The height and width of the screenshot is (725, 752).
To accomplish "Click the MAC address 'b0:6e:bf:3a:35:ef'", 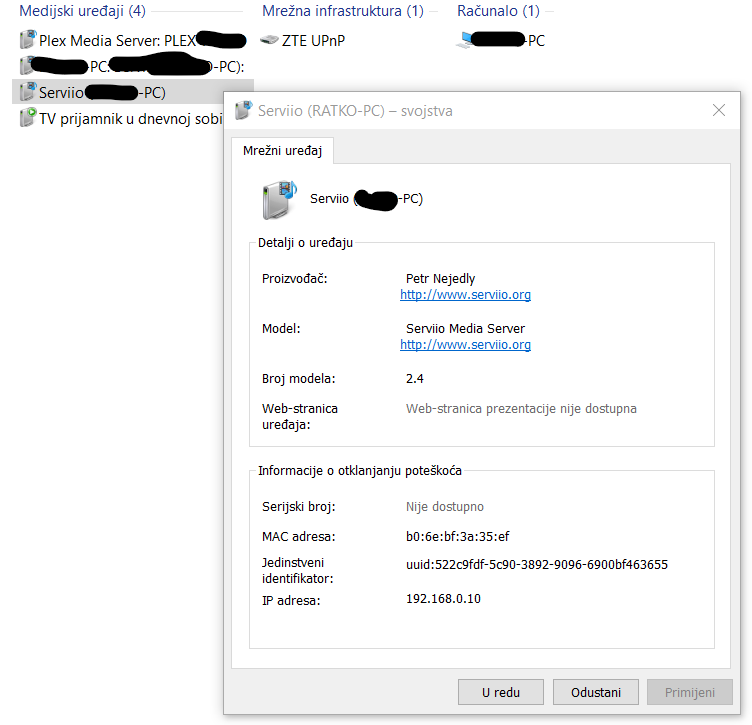I will pos(458,536).
